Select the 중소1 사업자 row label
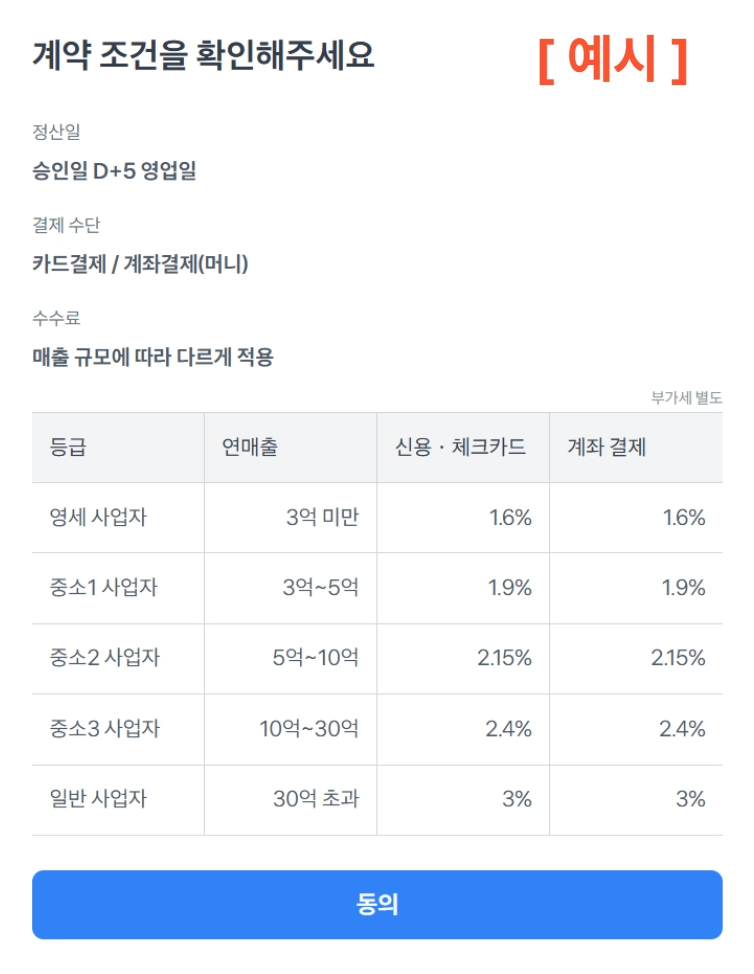 tap(104, 588)
